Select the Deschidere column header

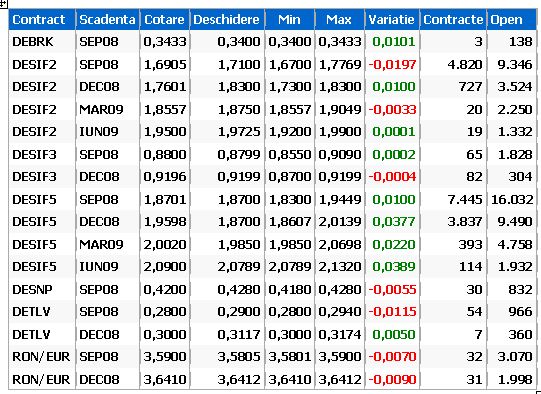pyautogui.click(x=227, y=20)
